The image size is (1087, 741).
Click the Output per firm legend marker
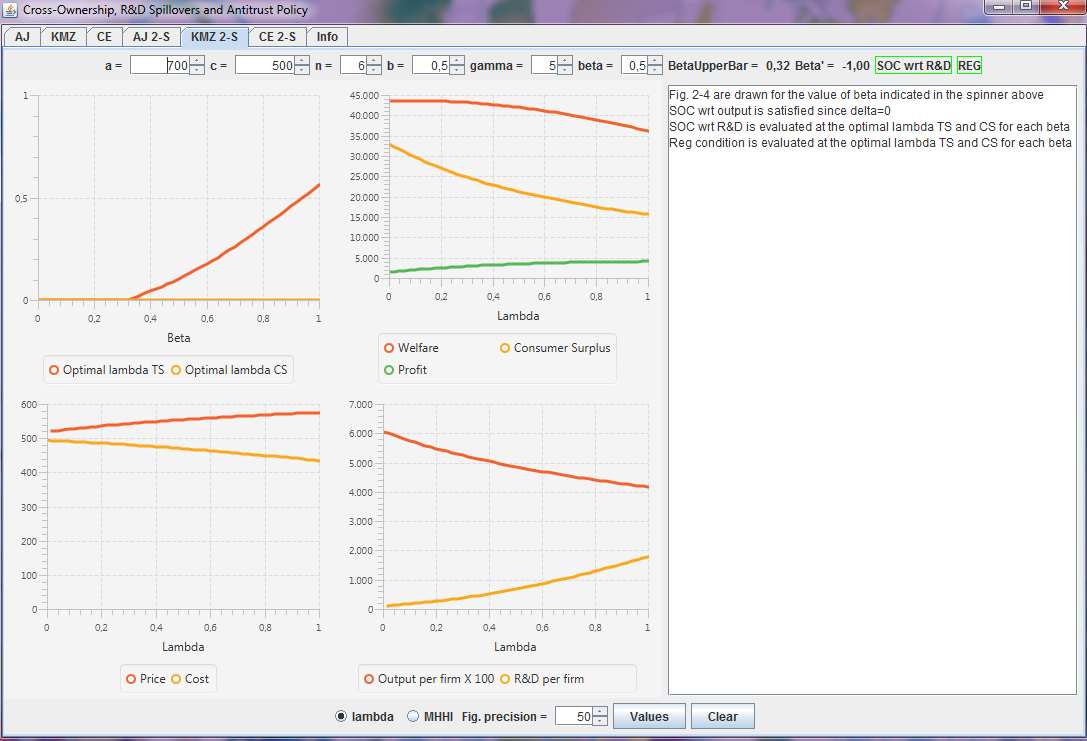click(x=369, y=679)
